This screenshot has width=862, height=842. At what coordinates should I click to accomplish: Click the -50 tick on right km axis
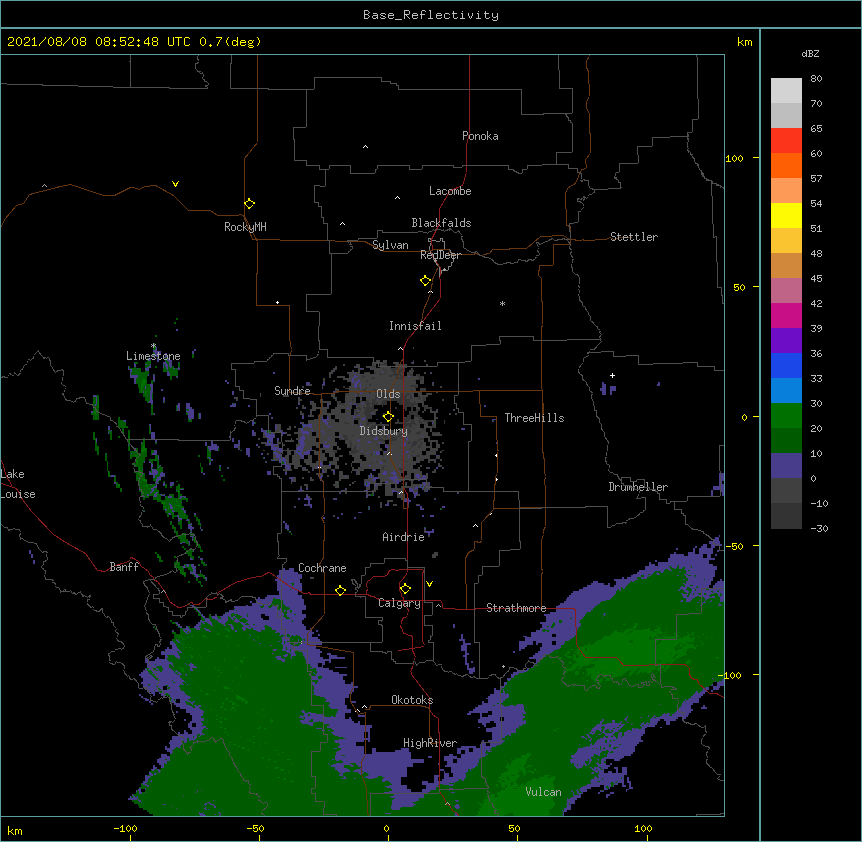pos(734,546)
